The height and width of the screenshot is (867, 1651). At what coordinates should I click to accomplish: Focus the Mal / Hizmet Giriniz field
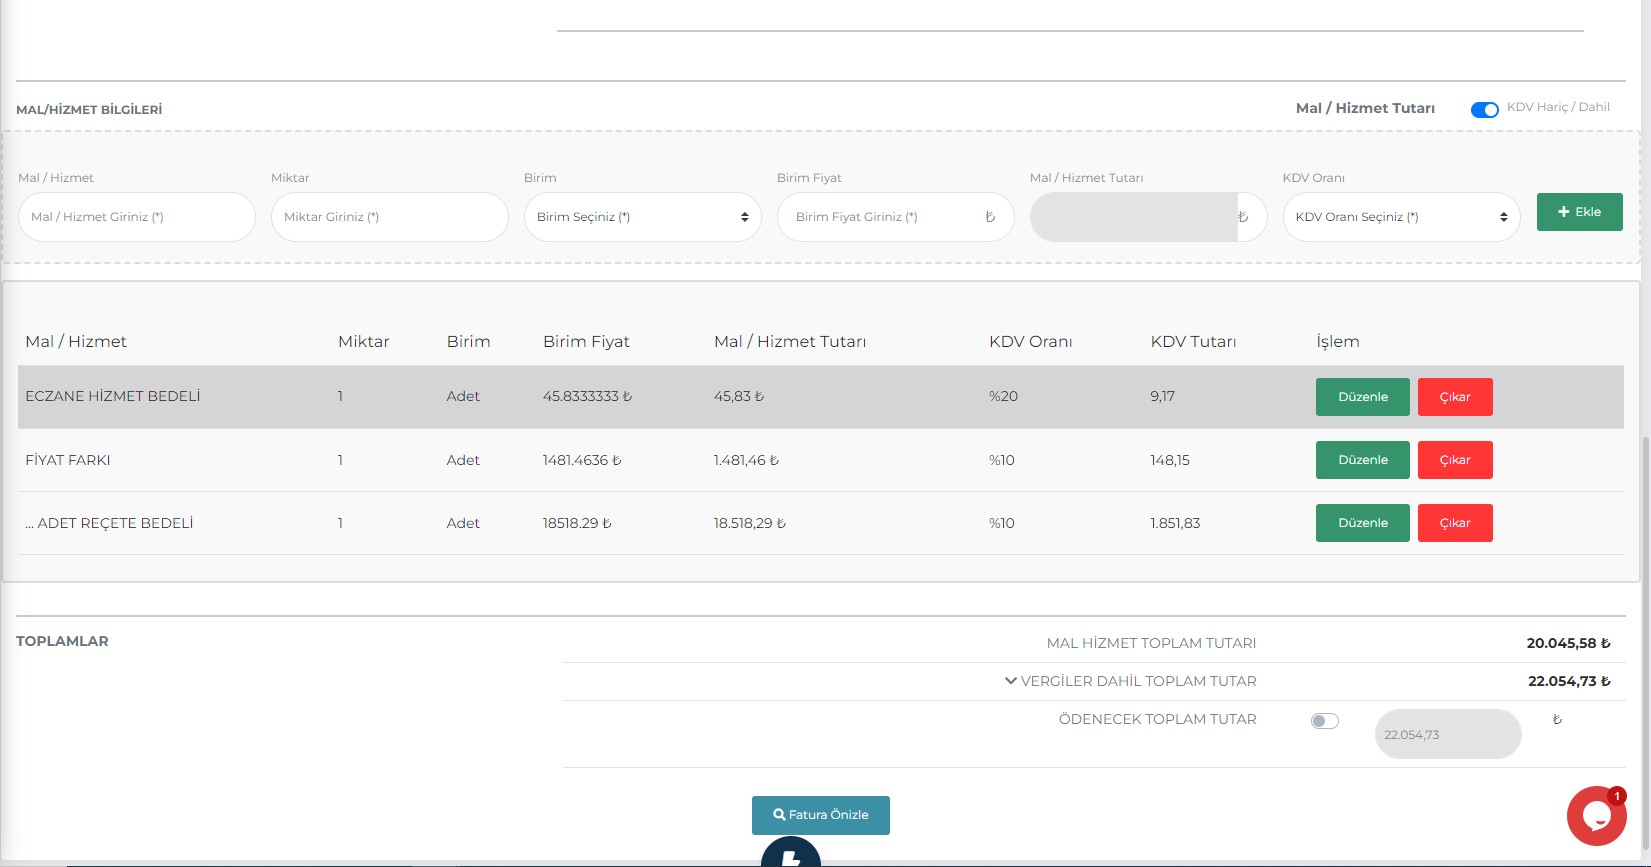tap(136, 217)
